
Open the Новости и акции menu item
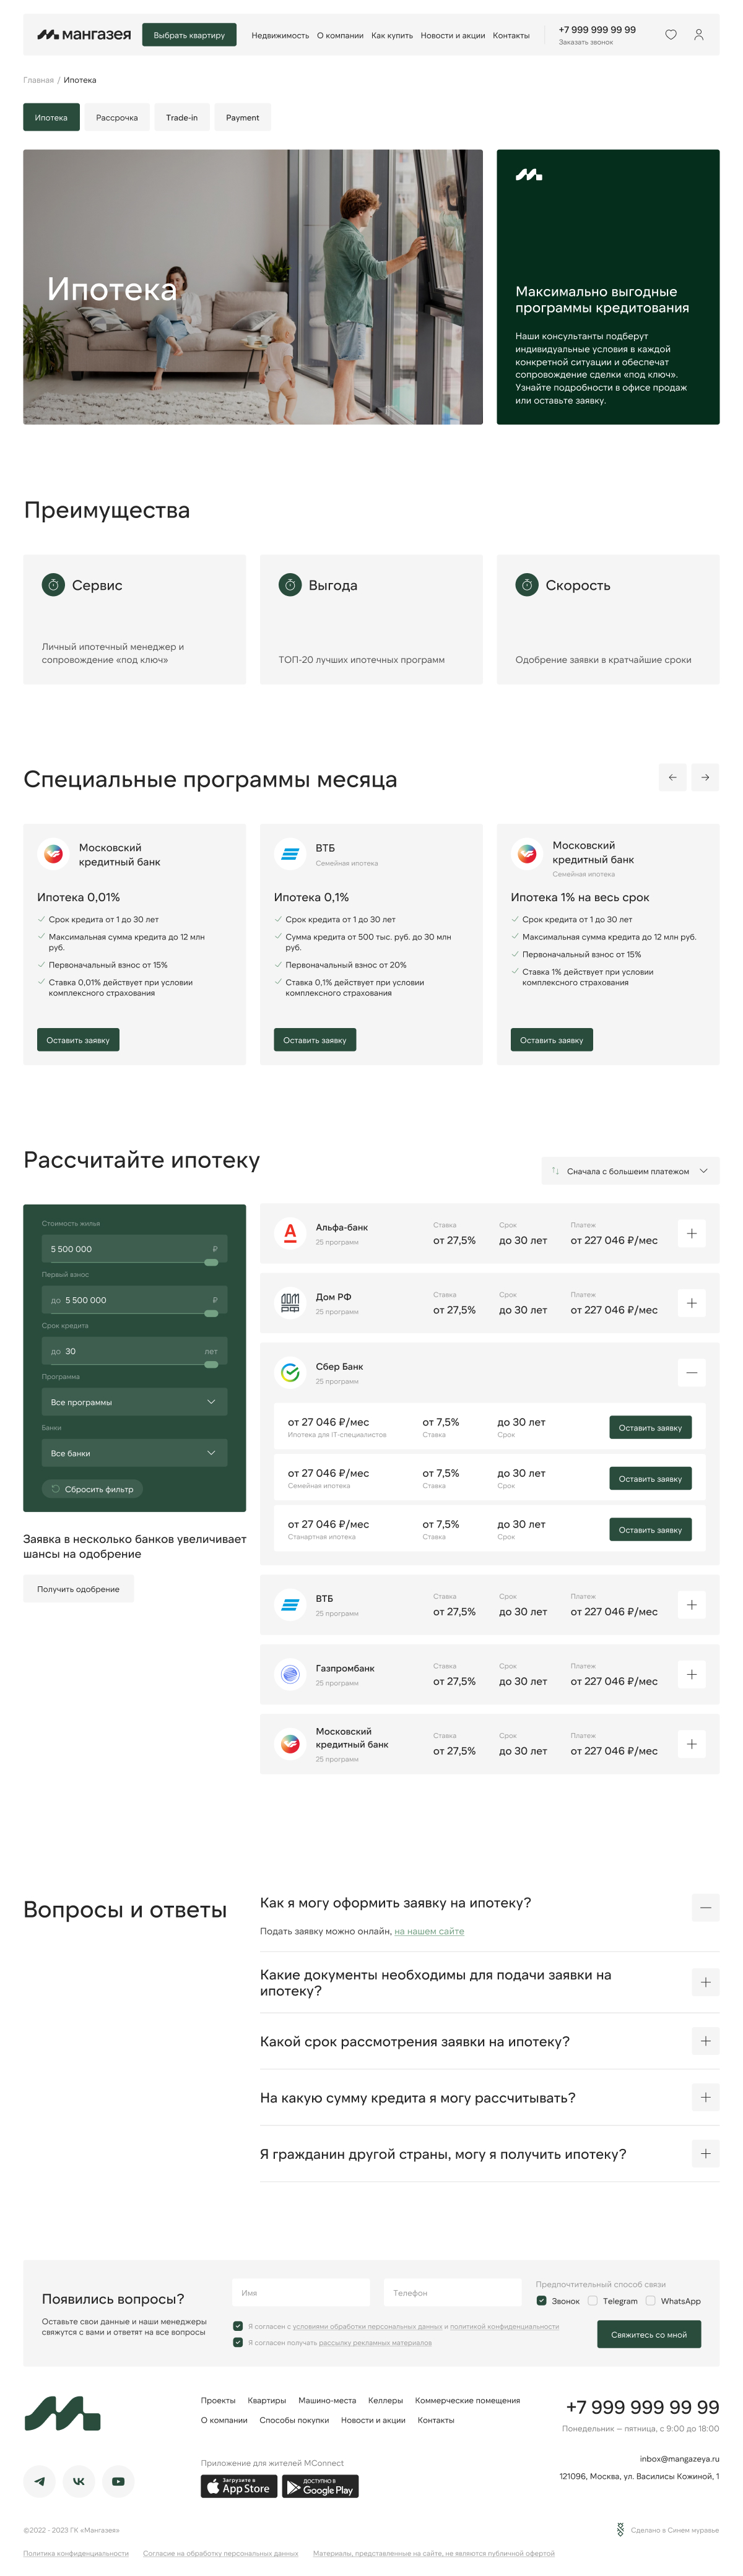coord(452,35)
